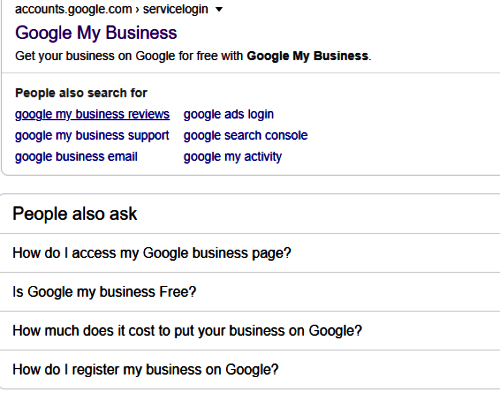Open the Google My Business result title
500x393 pixels.
tap(96, 33)
